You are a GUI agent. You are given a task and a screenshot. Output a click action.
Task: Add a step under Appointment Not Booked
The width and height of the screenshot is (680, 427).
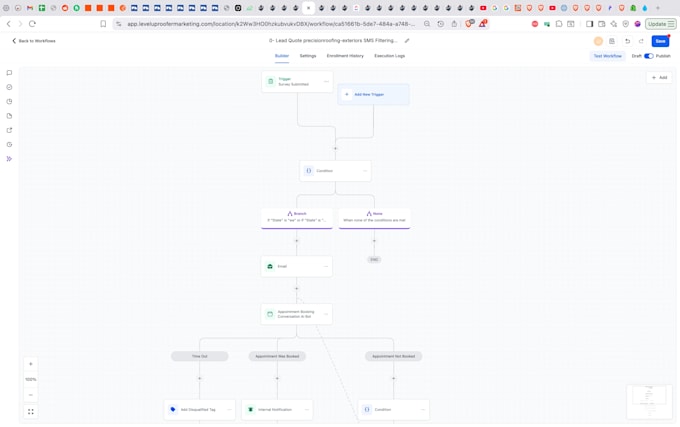(x=393, y=378)
